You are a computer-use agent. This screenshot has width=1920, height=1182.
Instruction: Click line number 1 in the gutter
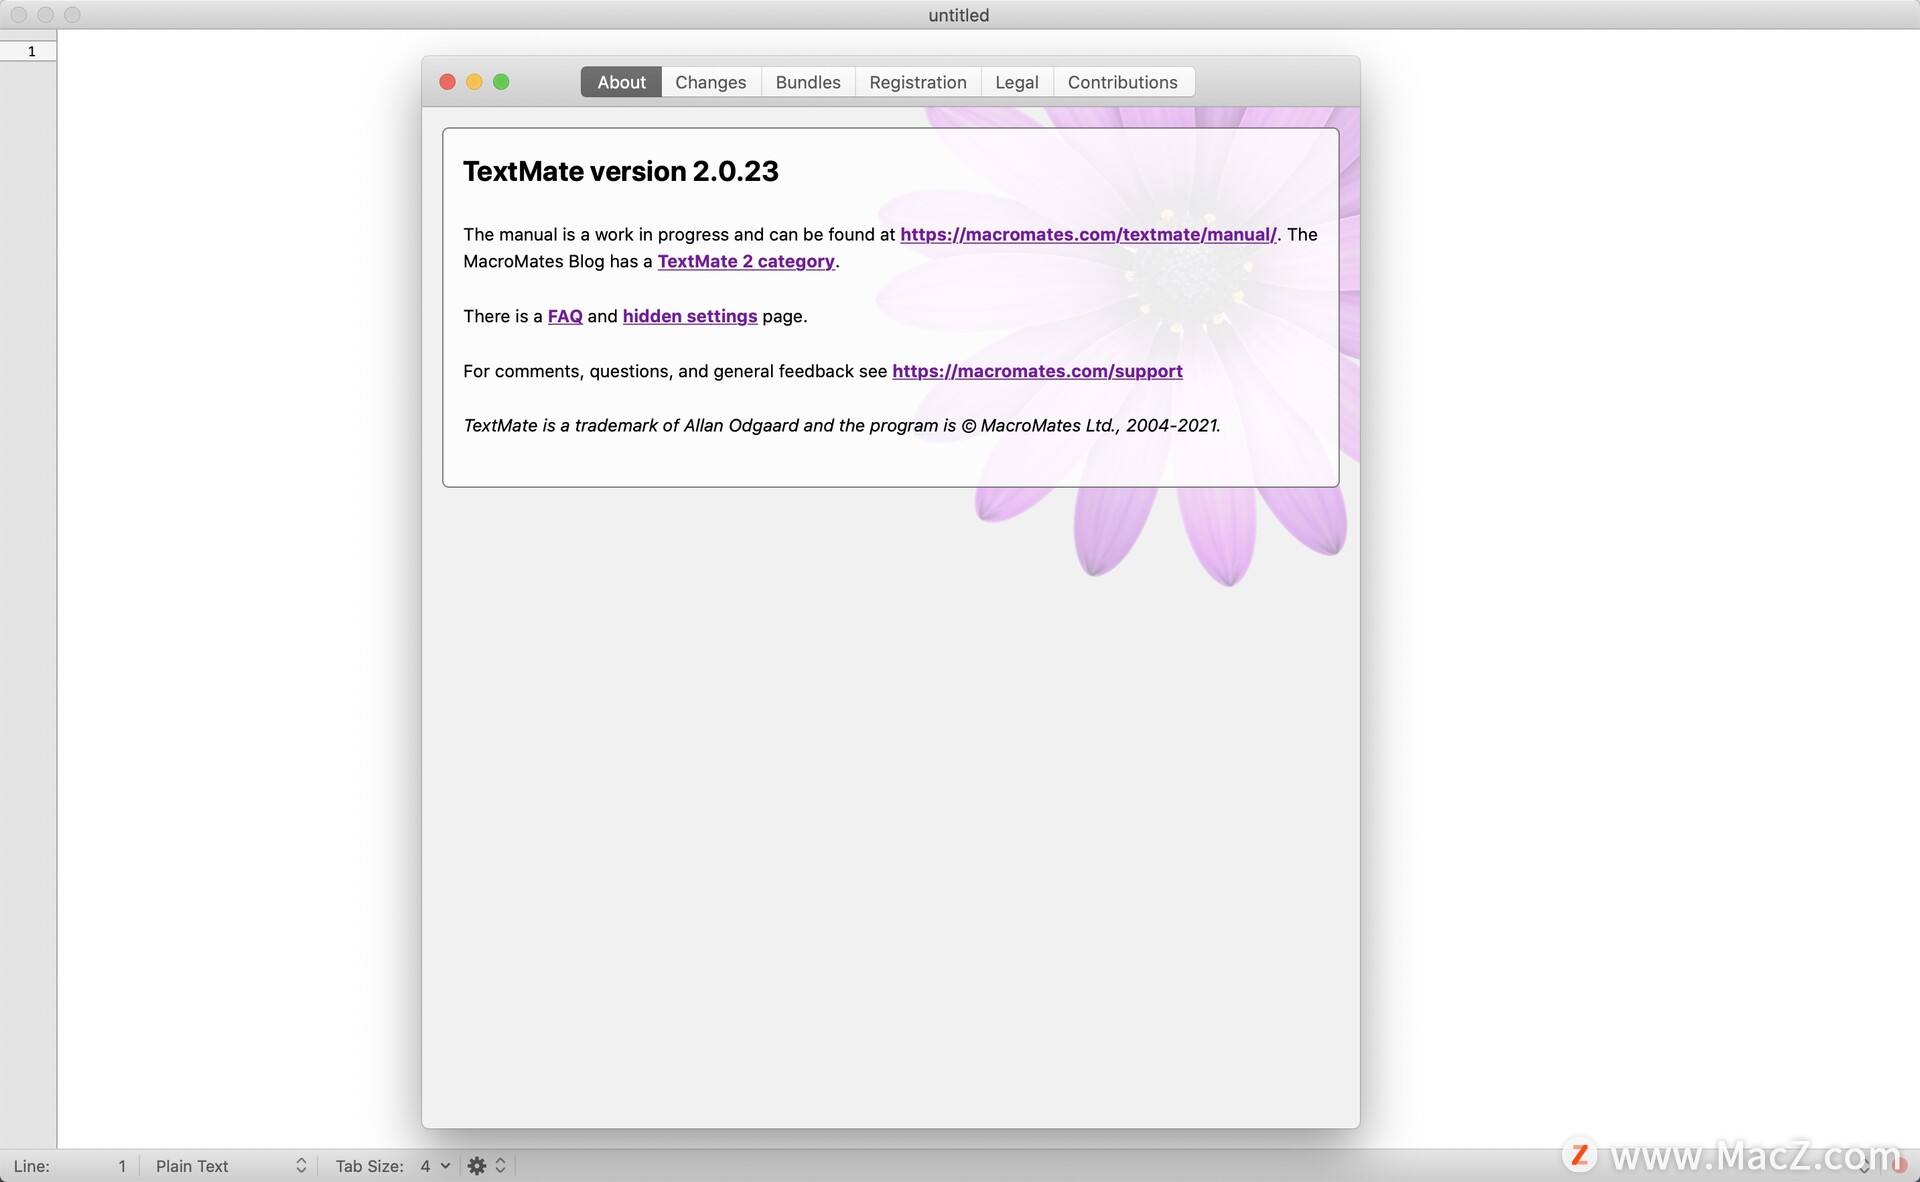pos(32,51)
